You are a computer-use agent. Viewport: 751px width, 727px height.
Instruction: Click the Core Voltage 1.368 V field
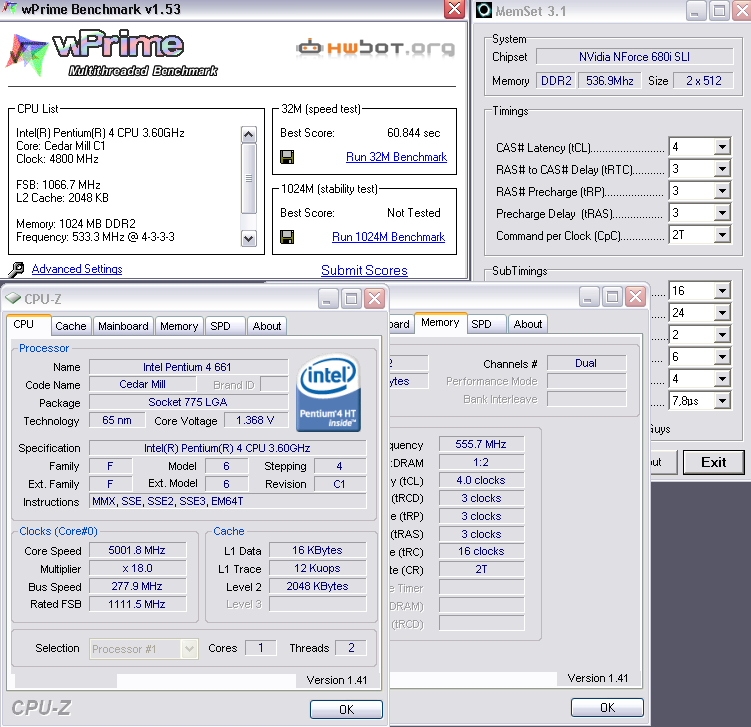point(256,420)
